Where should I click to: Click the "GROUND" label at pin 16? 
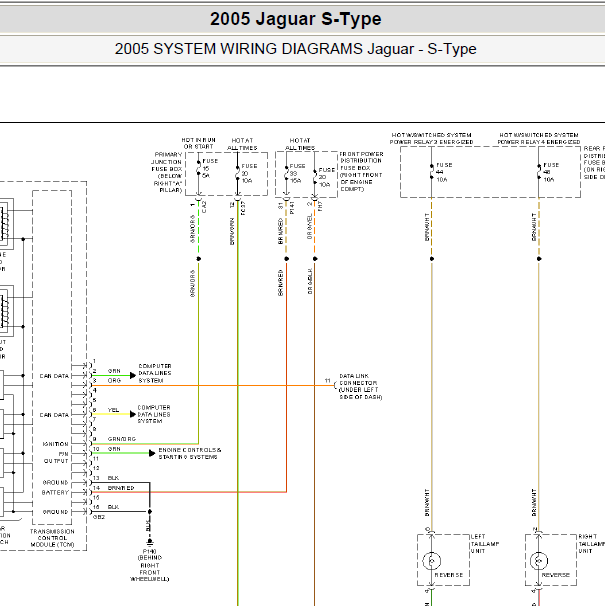(55, 512)
